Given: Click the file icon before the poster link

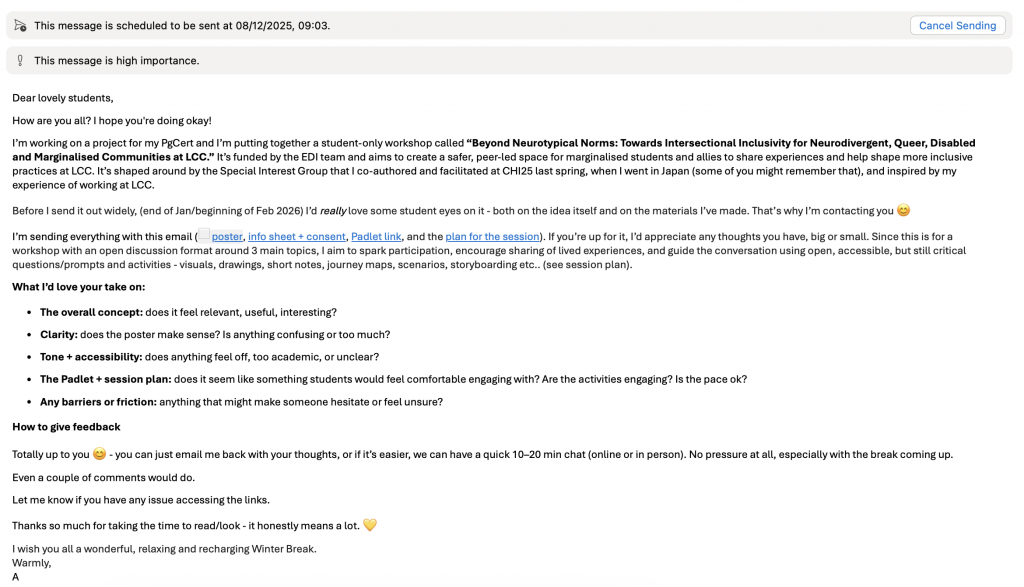Looking at the screenshot, I should pos(204,237).
